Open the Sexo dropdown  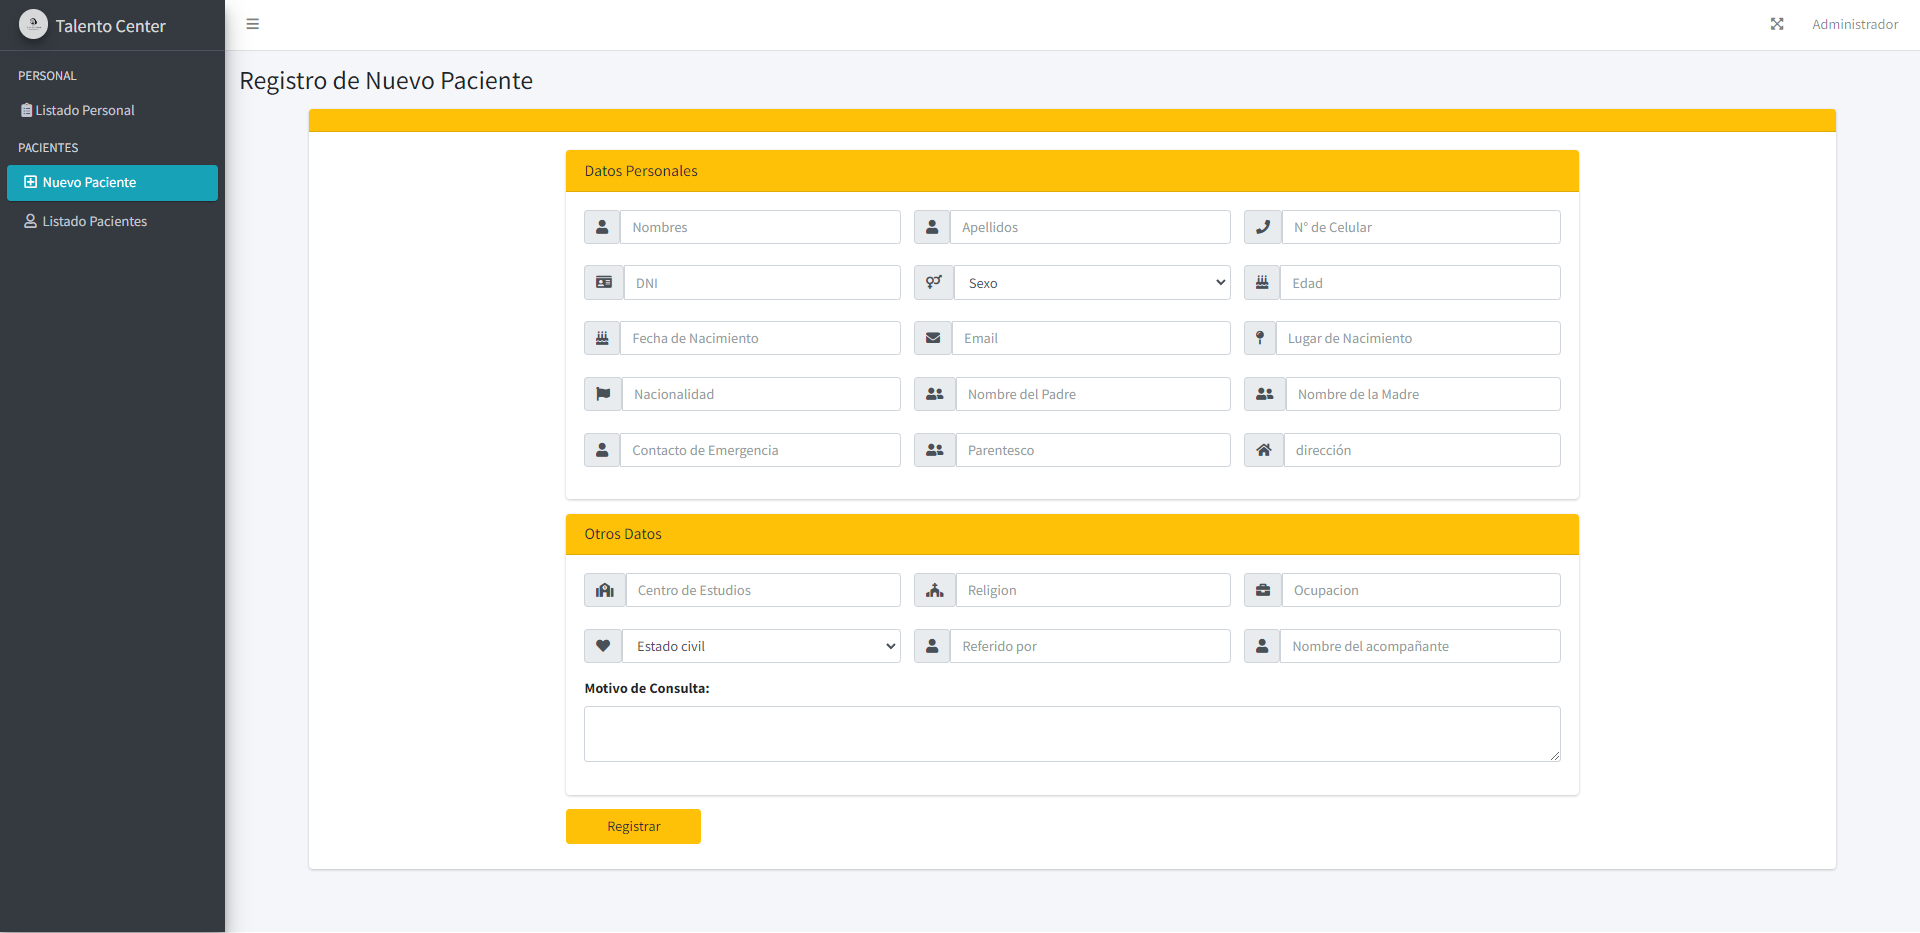click(1092, 283)
